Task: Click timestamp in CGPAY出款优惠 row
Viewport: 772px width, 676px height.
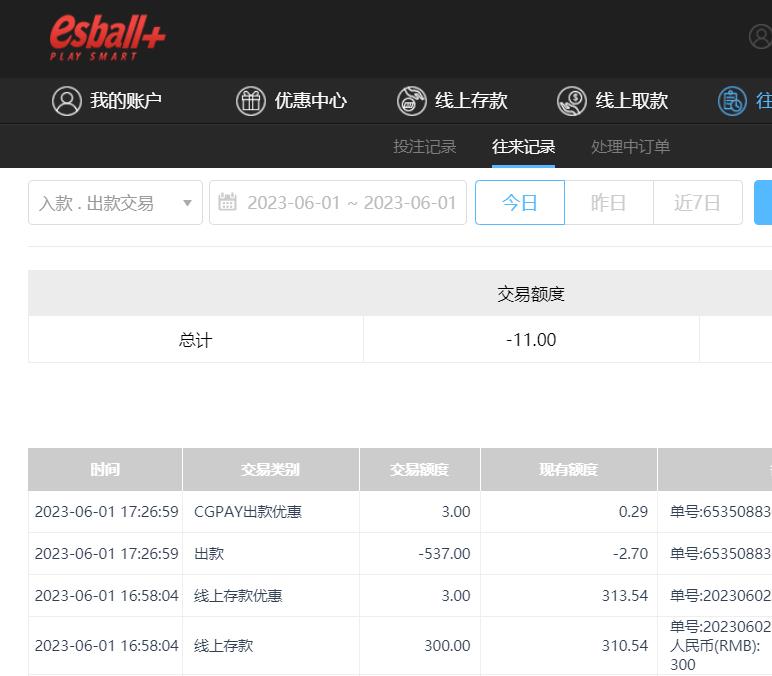Action: 106,512
